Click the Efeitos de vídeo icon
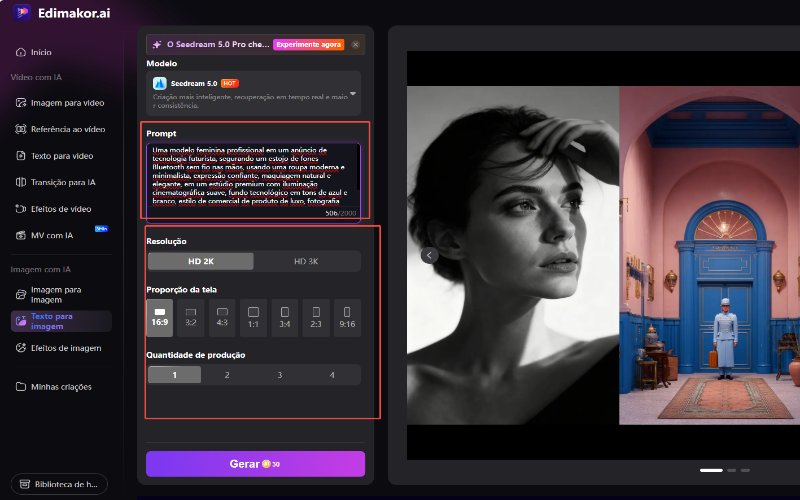This screenshot has height=500, width=800. pyautogui.click(x=20, y=209)
